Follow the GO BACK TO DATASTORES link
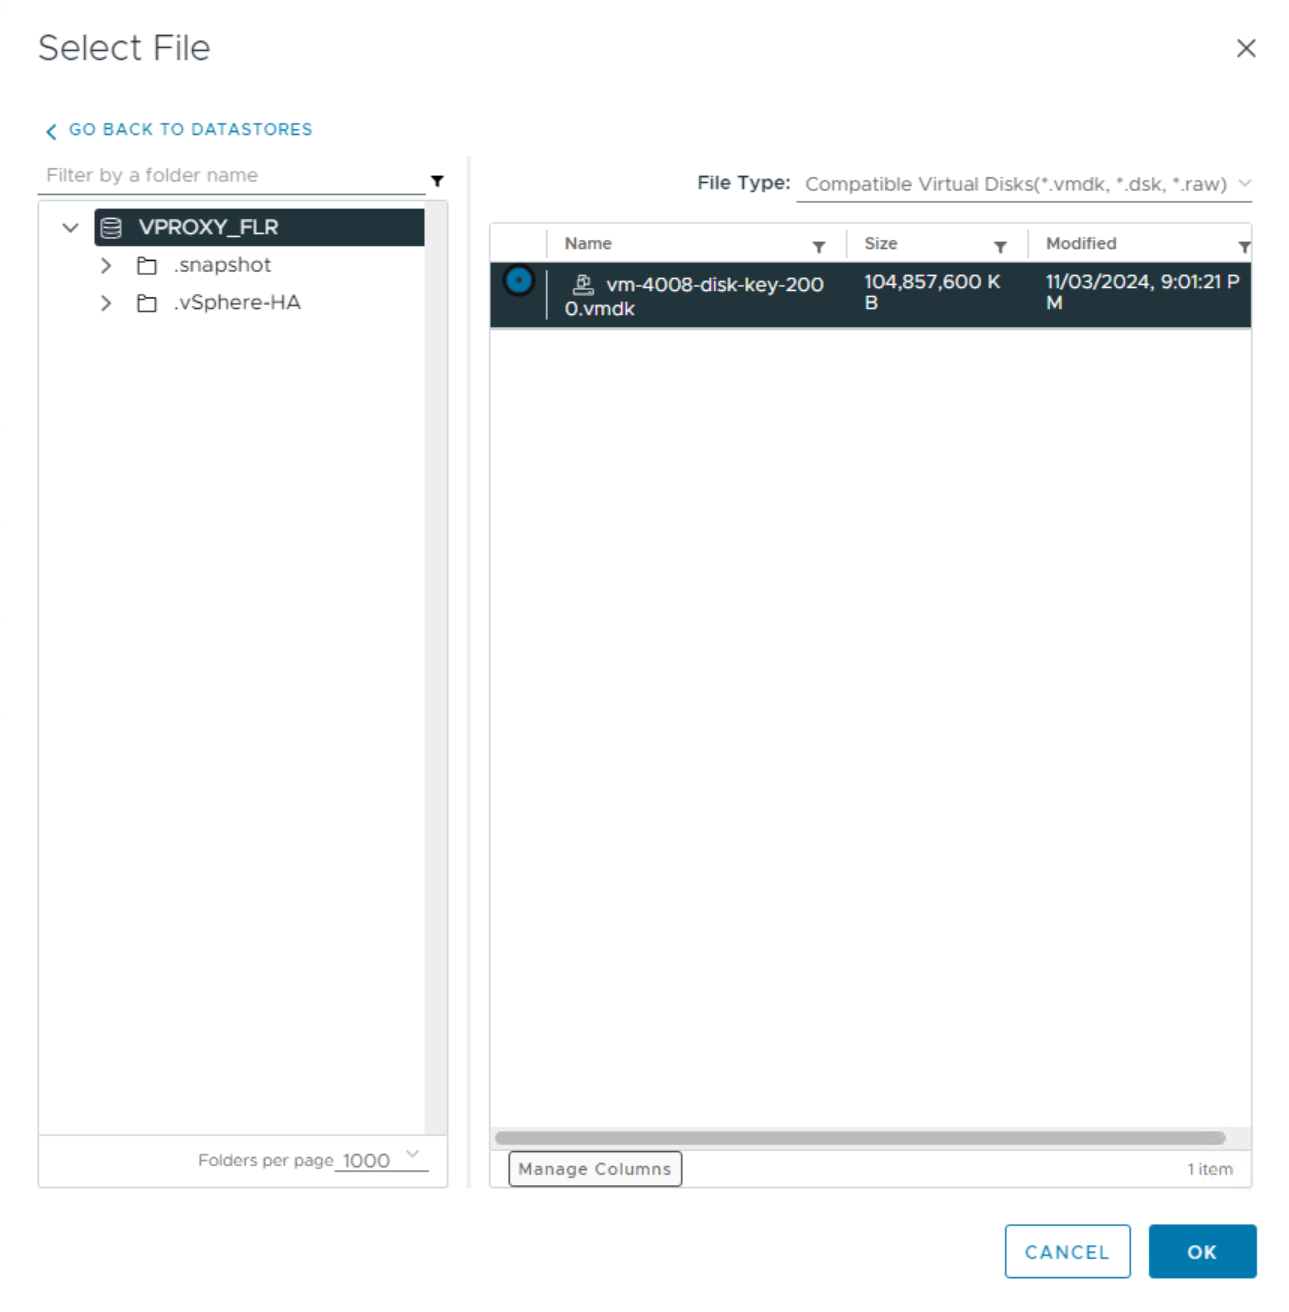The image size is (1289, 1312). pyautogui.click(x=190, y=130)
